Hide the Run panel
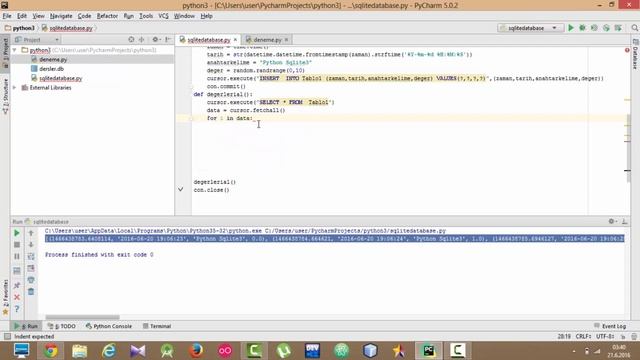640x360 pixels. pyautogui.click(x=624, y=221)
